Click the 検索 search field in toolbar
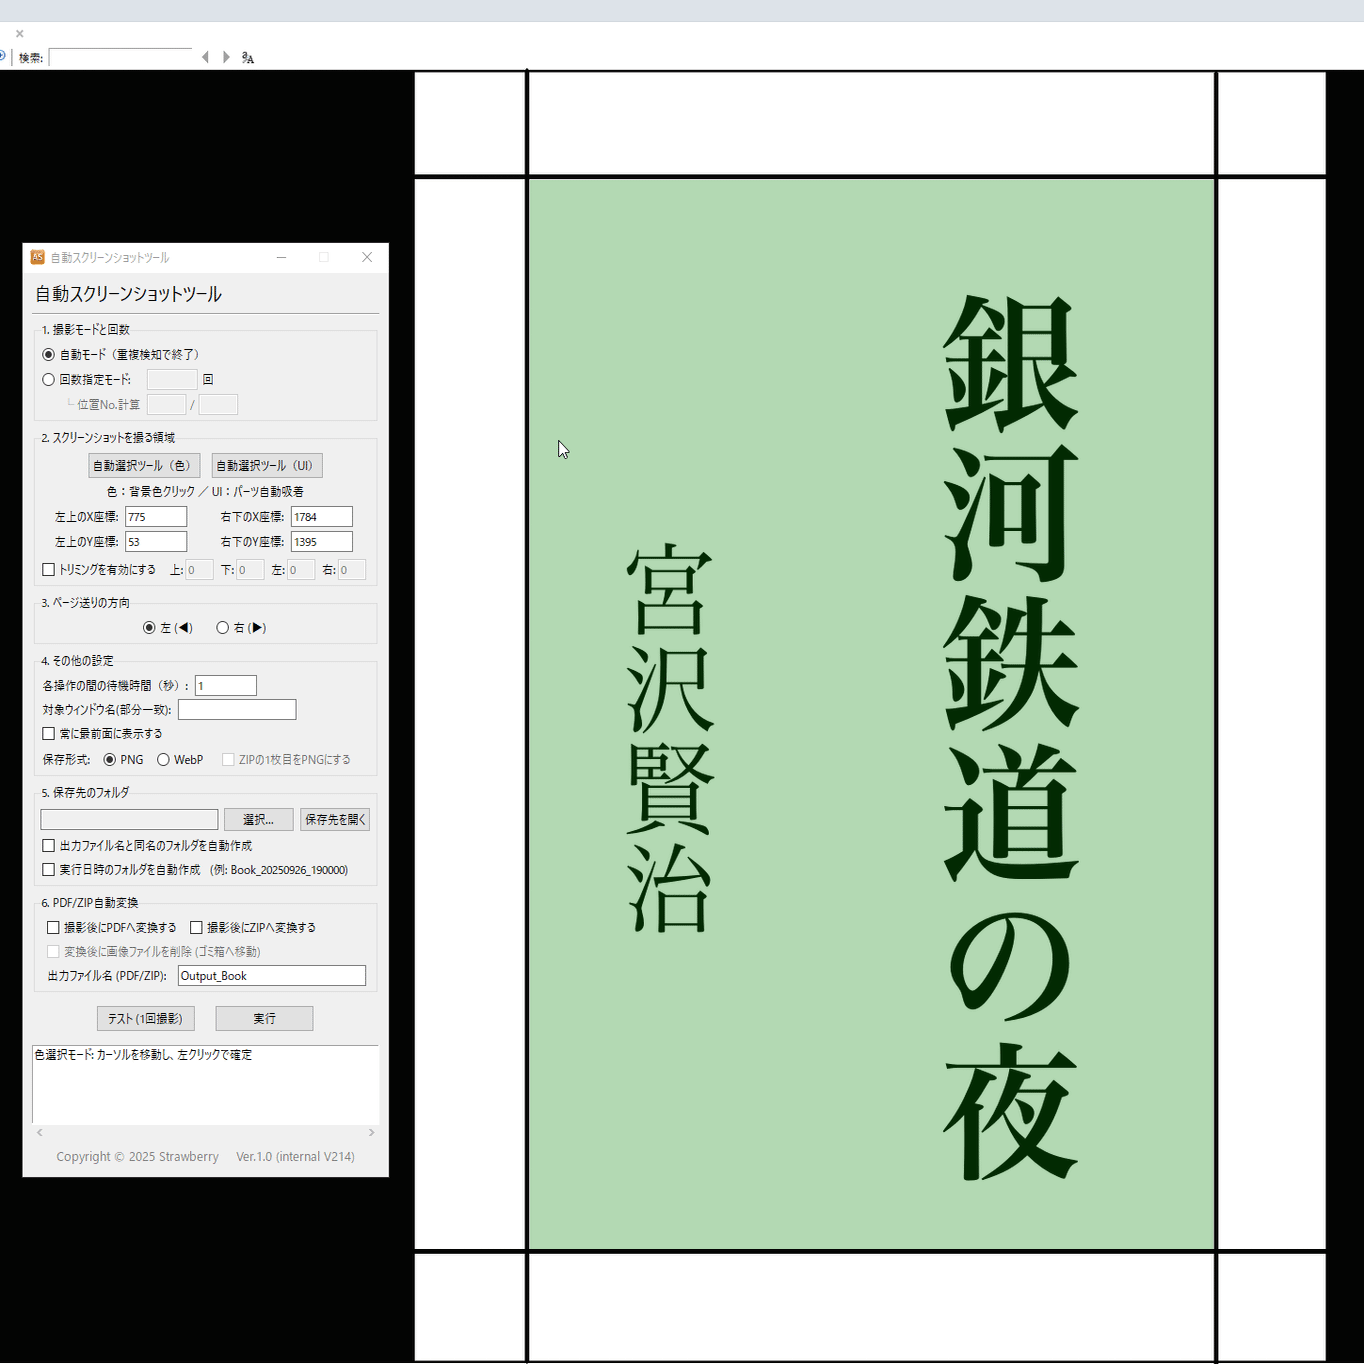This screenshot has height=1364, width=1364. 120,58
